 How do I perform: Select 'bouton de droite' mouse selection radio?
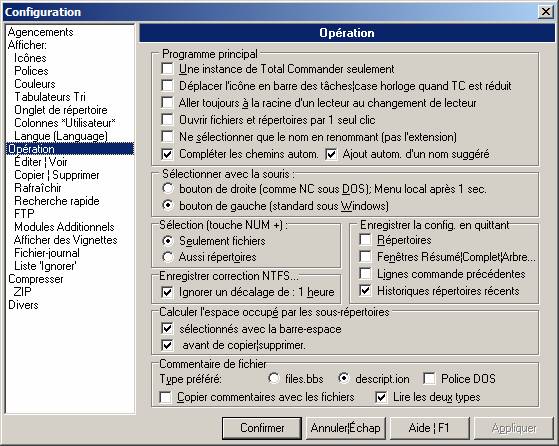(x=168, y=188)
